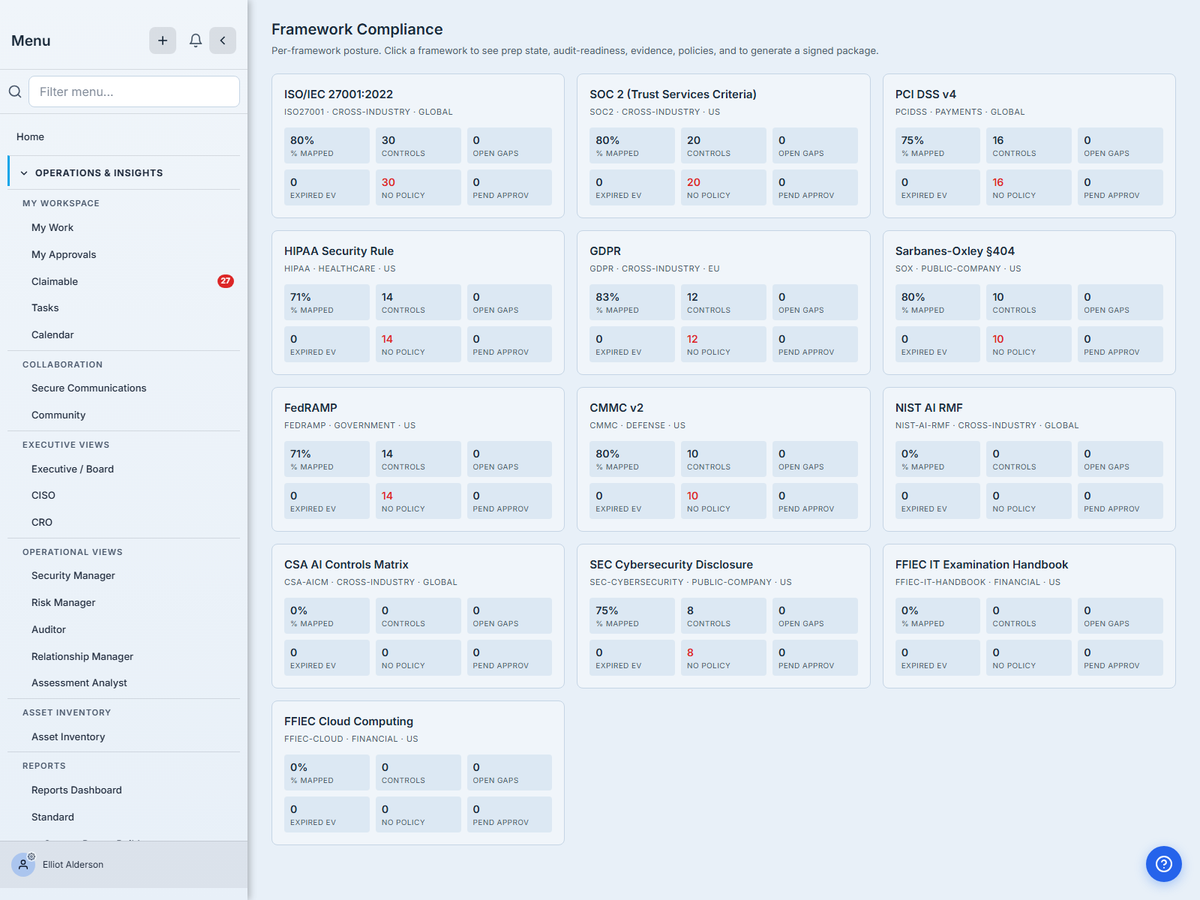Collapse the Operations & Insights section

124,172
